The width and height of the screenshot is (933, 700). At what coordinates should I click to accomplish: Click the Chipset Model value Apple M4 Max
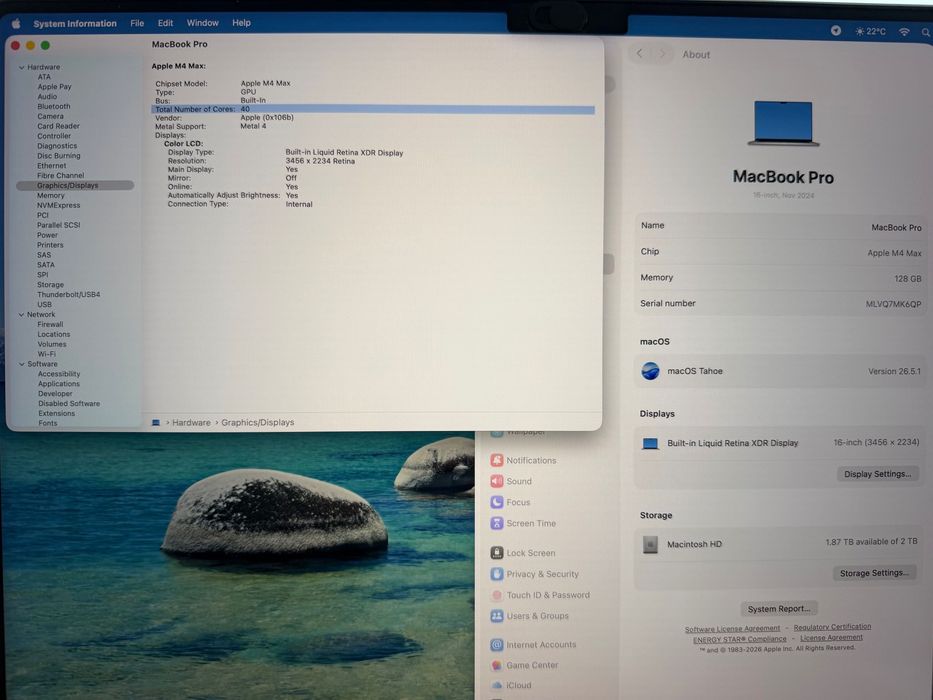click(265, 83)
